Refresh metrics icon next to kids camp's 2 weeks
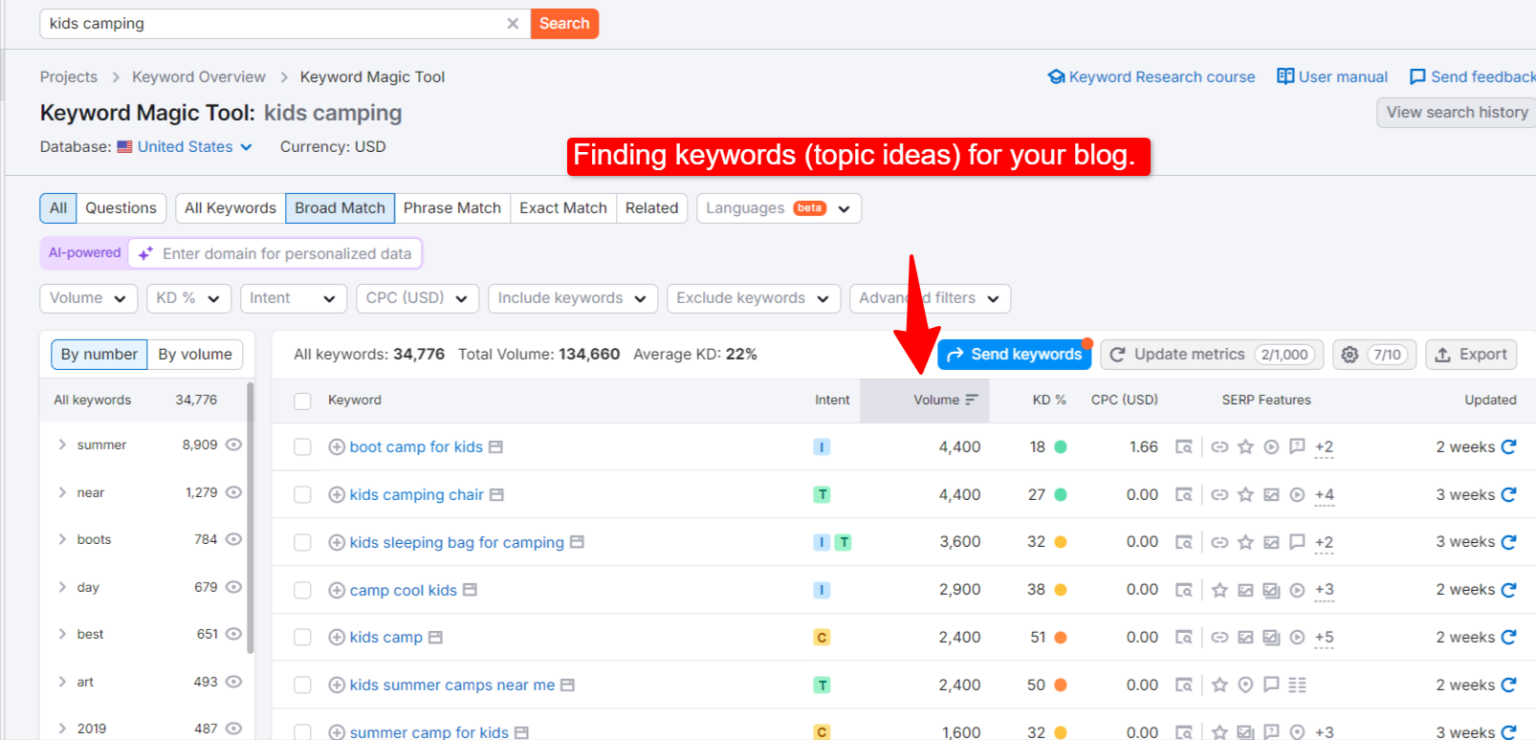This screenshot has height=740, width=1536. pos(1510,637)
